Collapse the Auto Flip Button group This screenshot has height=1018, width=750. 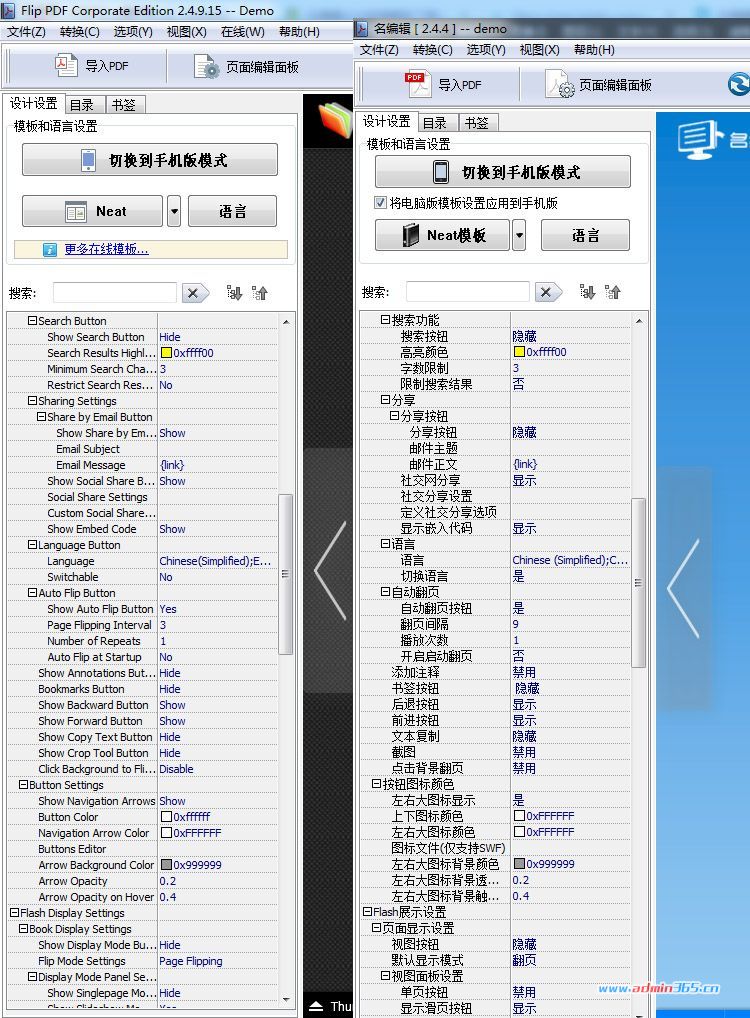click(x=32, y=593)
